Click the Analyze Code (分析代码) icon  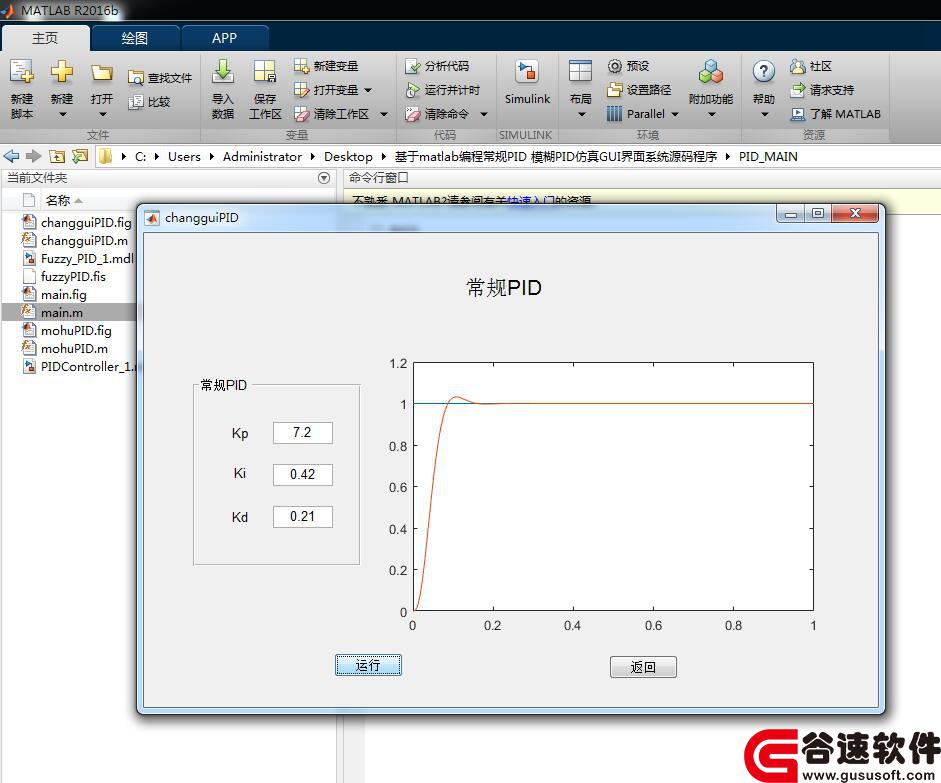coord(412,66)
